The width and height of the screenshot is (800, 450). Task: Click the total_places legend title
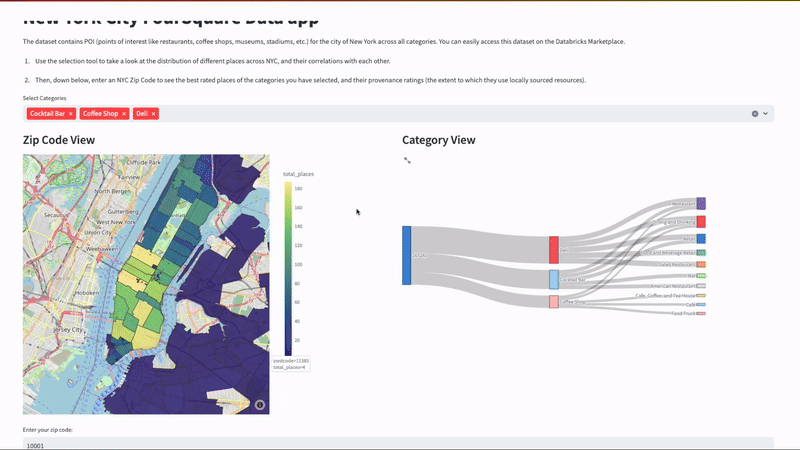pos(298,174)
